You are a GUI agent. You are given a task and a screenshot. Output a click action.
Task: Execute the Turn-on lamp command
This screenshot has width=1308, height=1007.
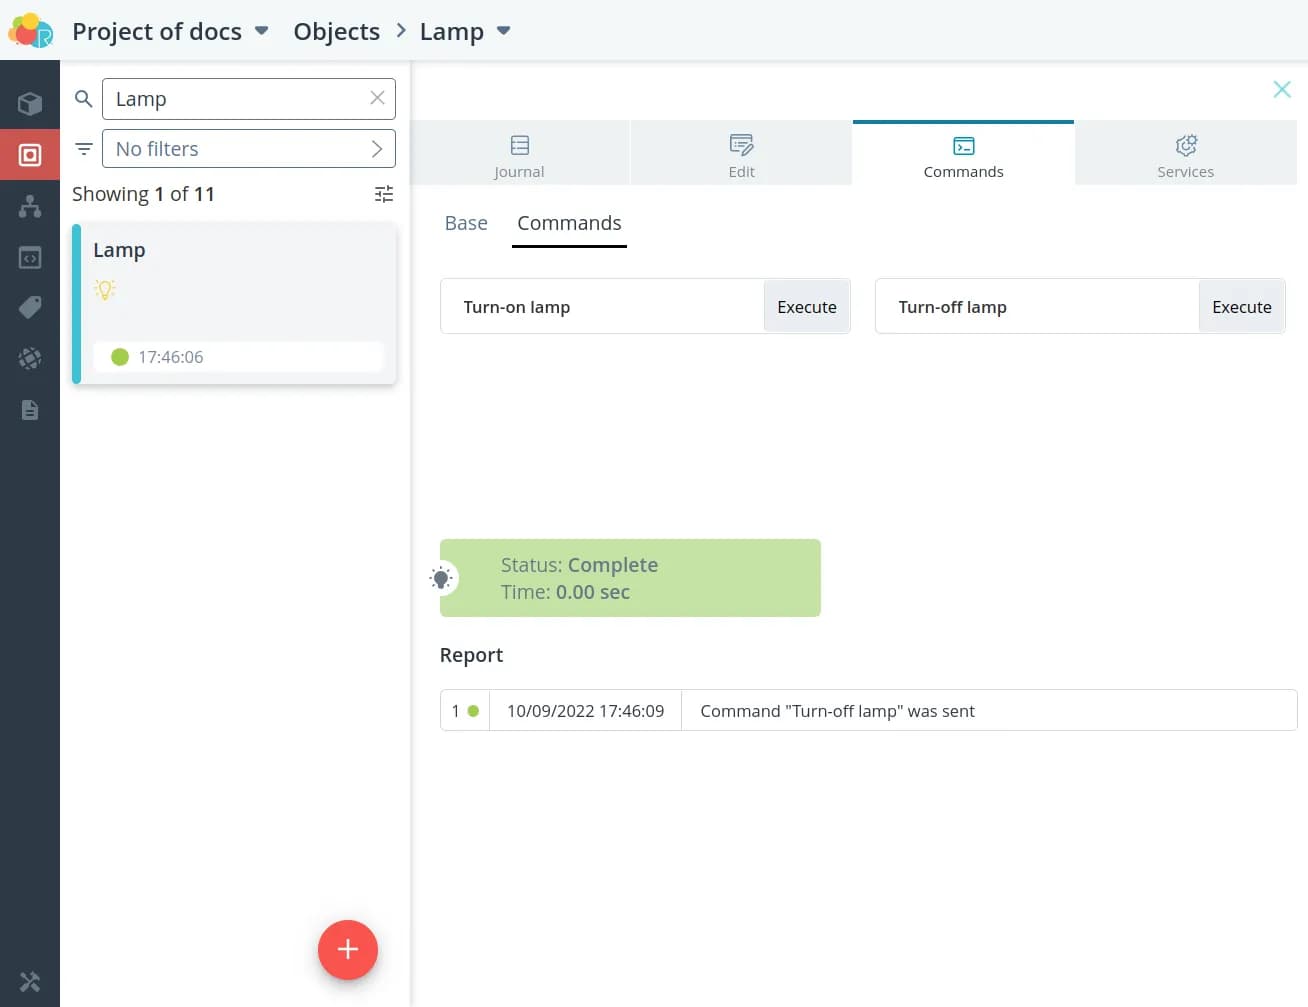tap(806, 307)
